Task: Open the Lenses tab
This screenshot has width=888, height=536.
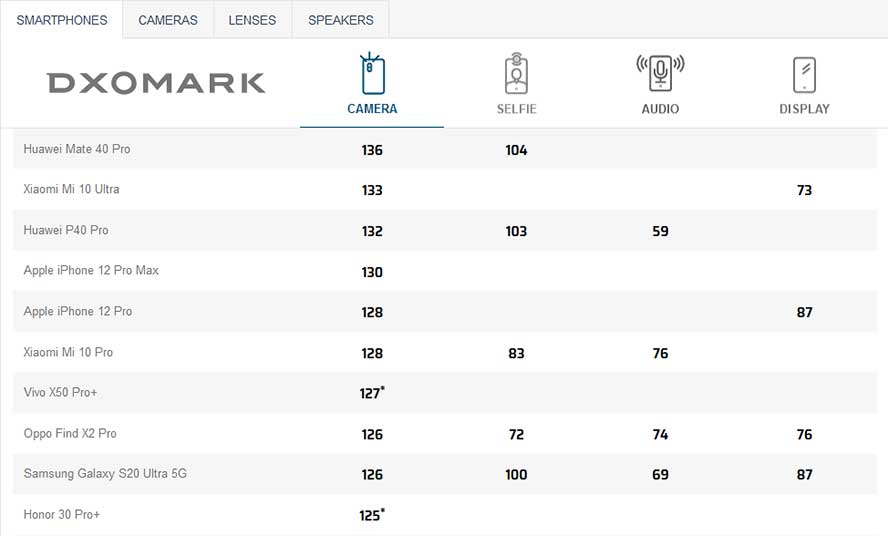Action: 252,20
